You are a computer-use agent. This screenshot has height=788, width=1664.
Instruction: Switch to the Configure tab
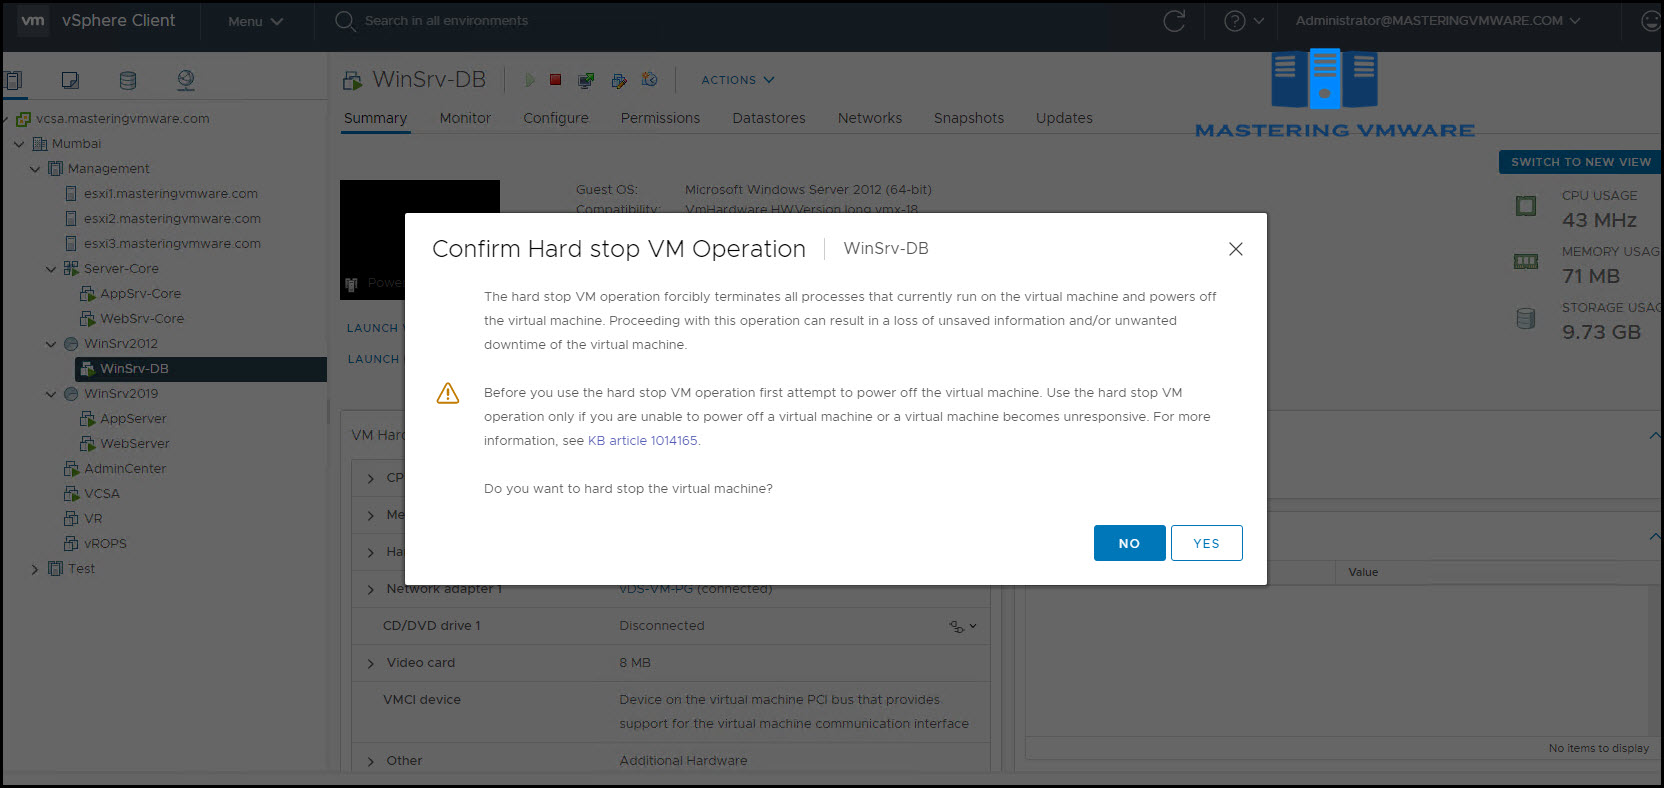pyautogui.click(x=556, y=118)
